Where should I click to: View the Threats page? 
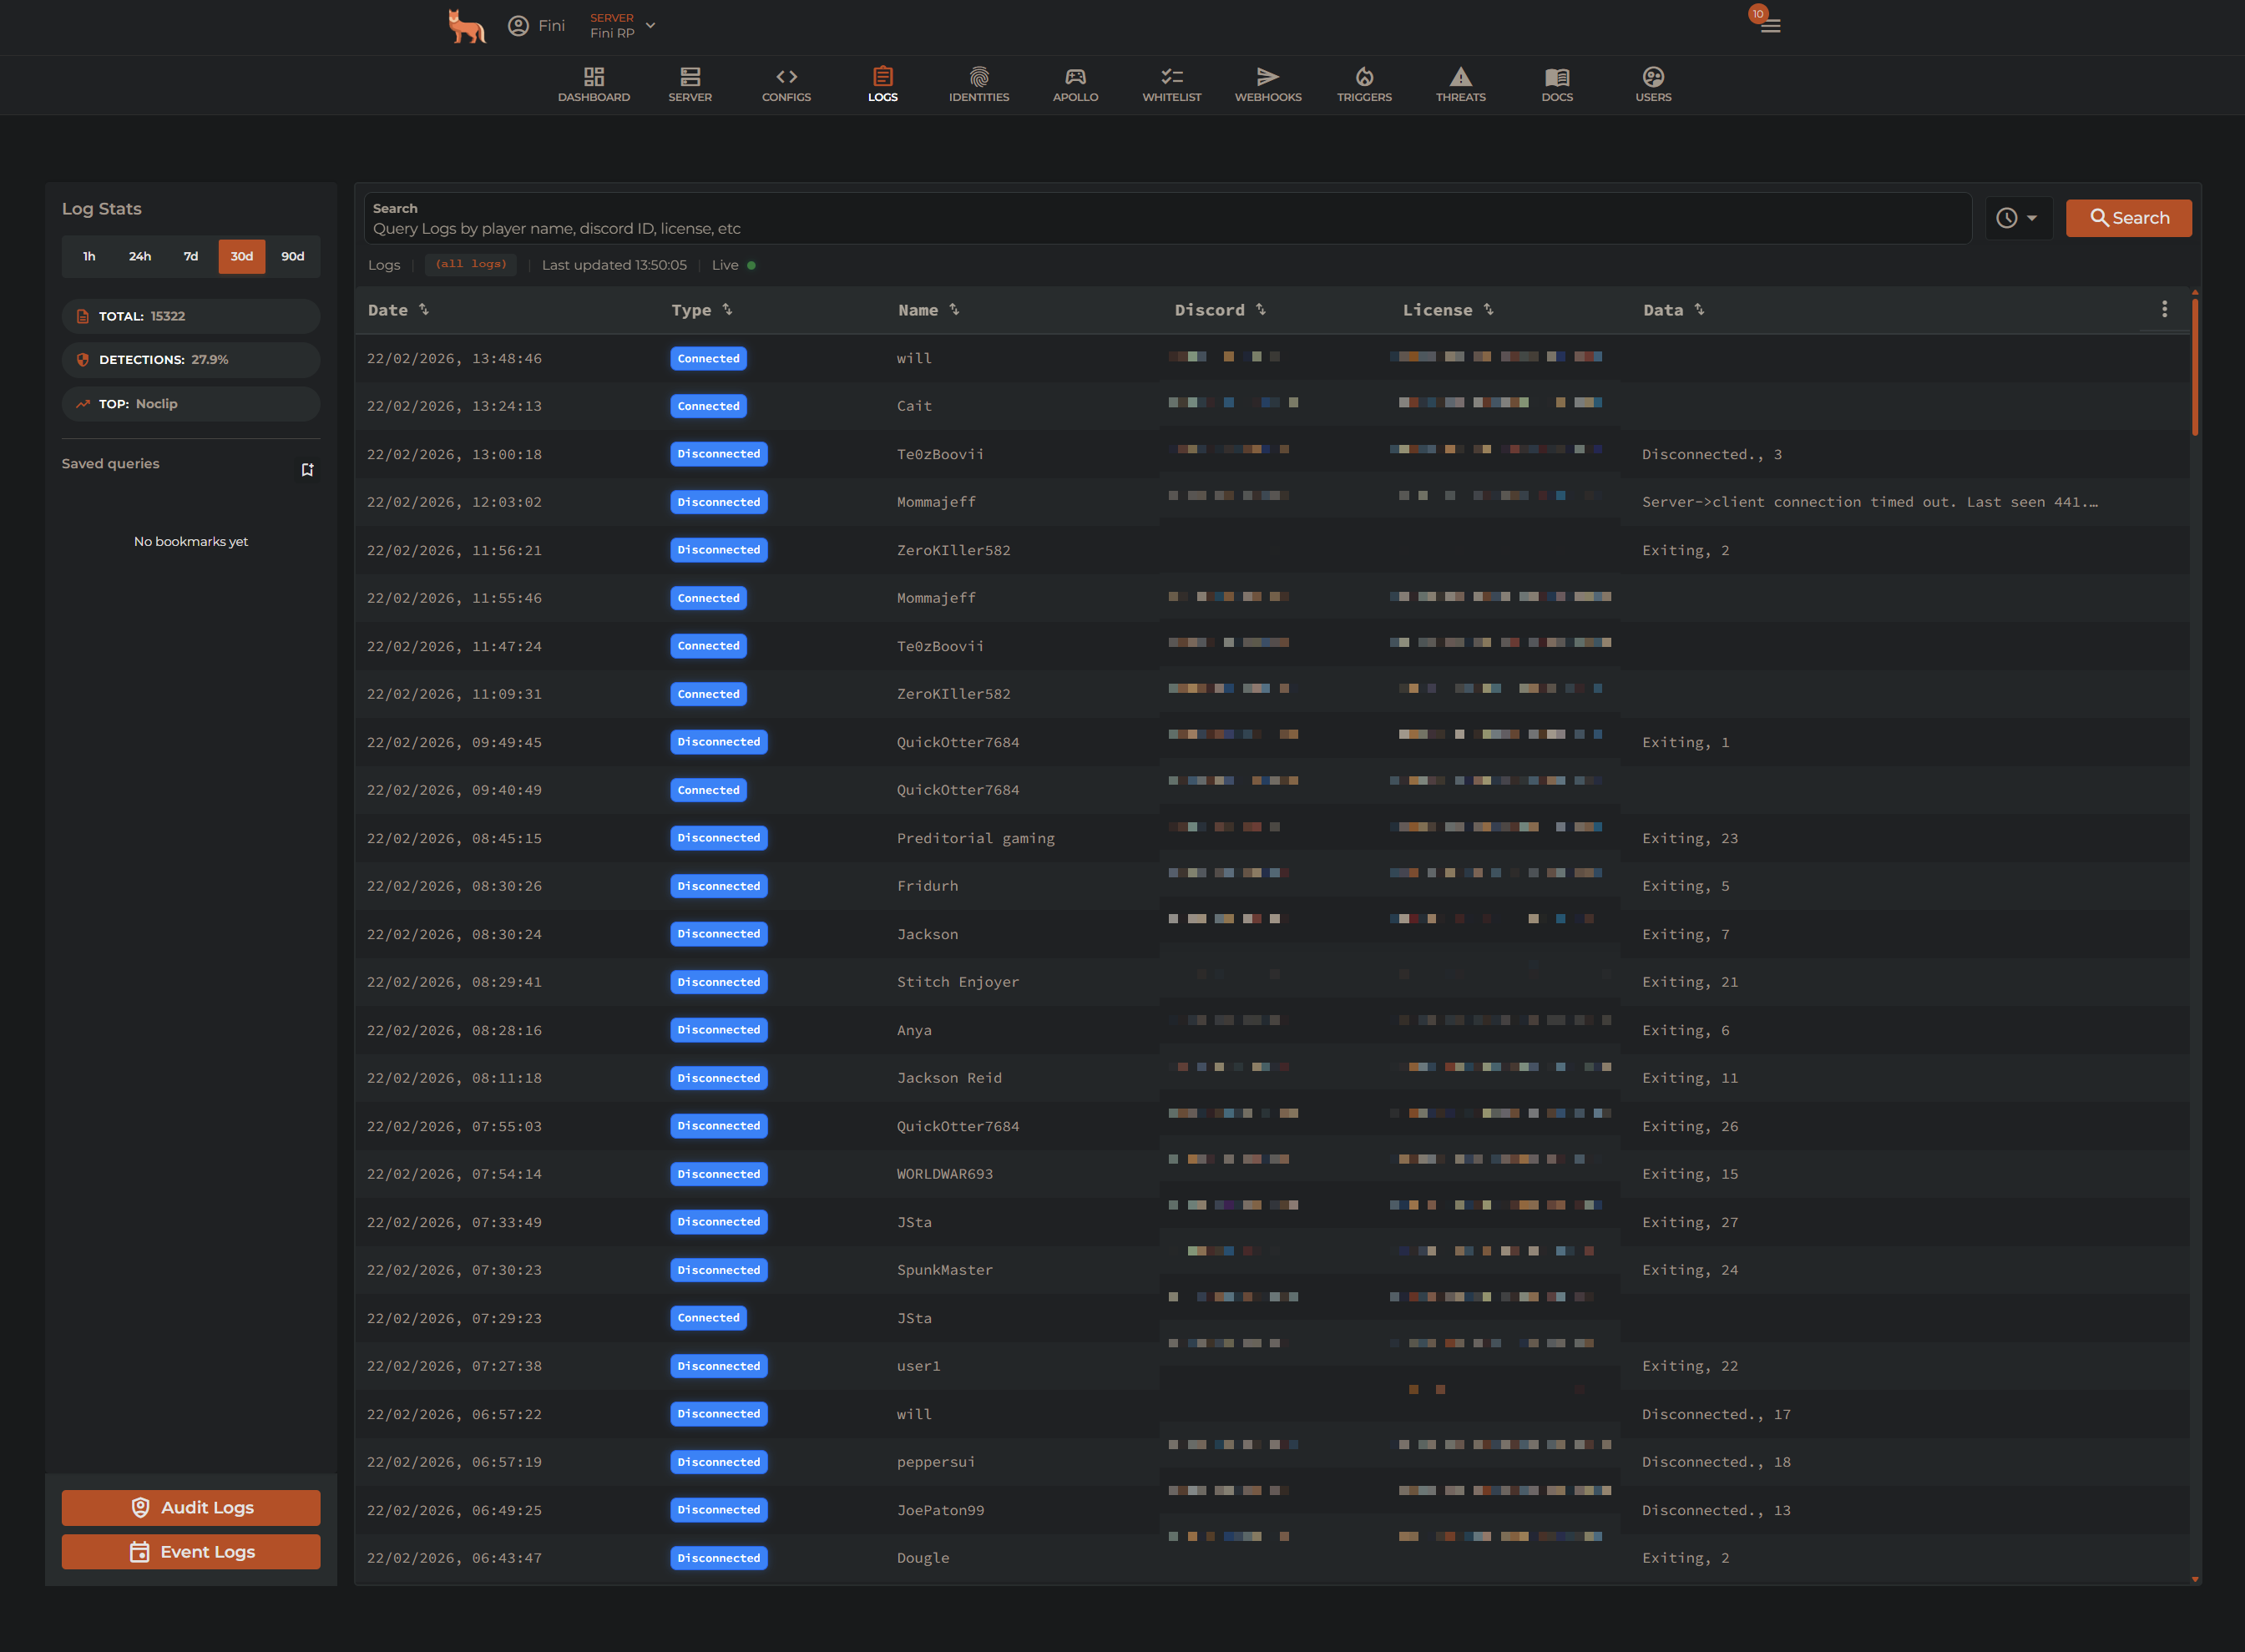1460,85
